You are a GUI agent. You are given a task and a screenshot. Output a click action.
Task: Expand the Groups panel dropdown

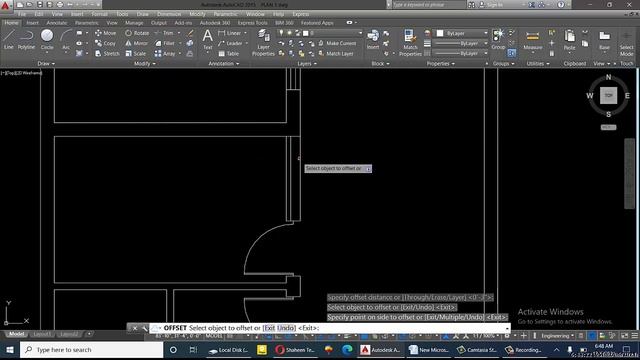(503, 64)
